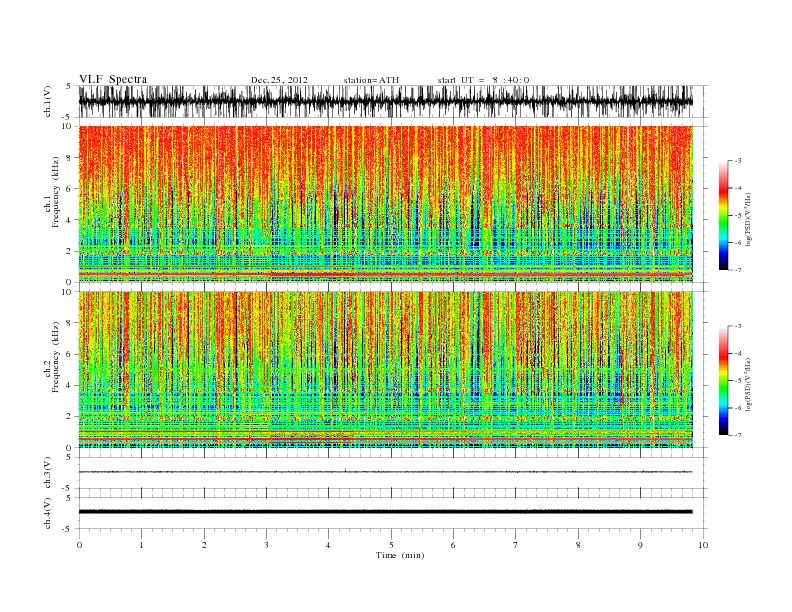Click the 'station=ATH' header label
Image resolution: width=792 pixels, height=612 pixels.
click(x=371, y=80)
